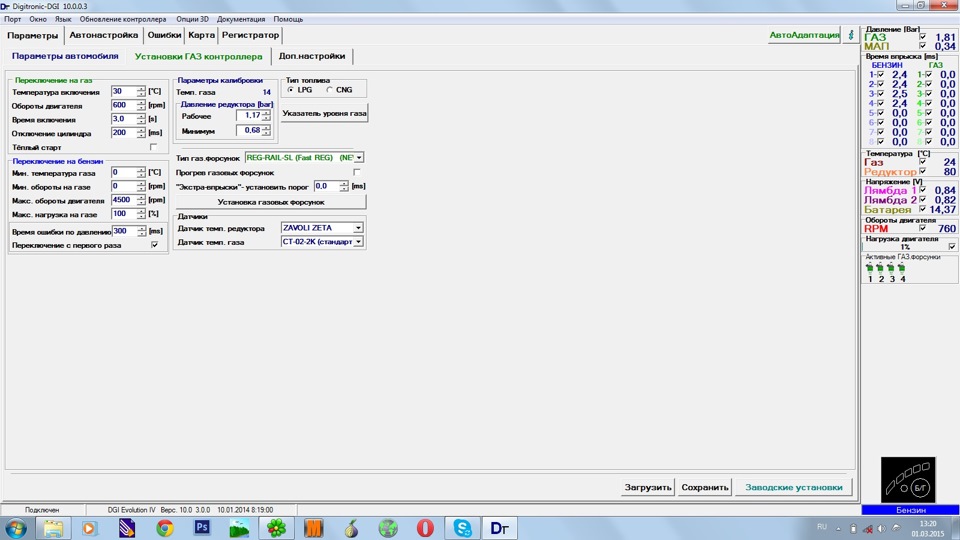Click the Бензин fuel mode indicator
Image resolution: width=960 pixels, height=540 pixels.
coord(910,509)
